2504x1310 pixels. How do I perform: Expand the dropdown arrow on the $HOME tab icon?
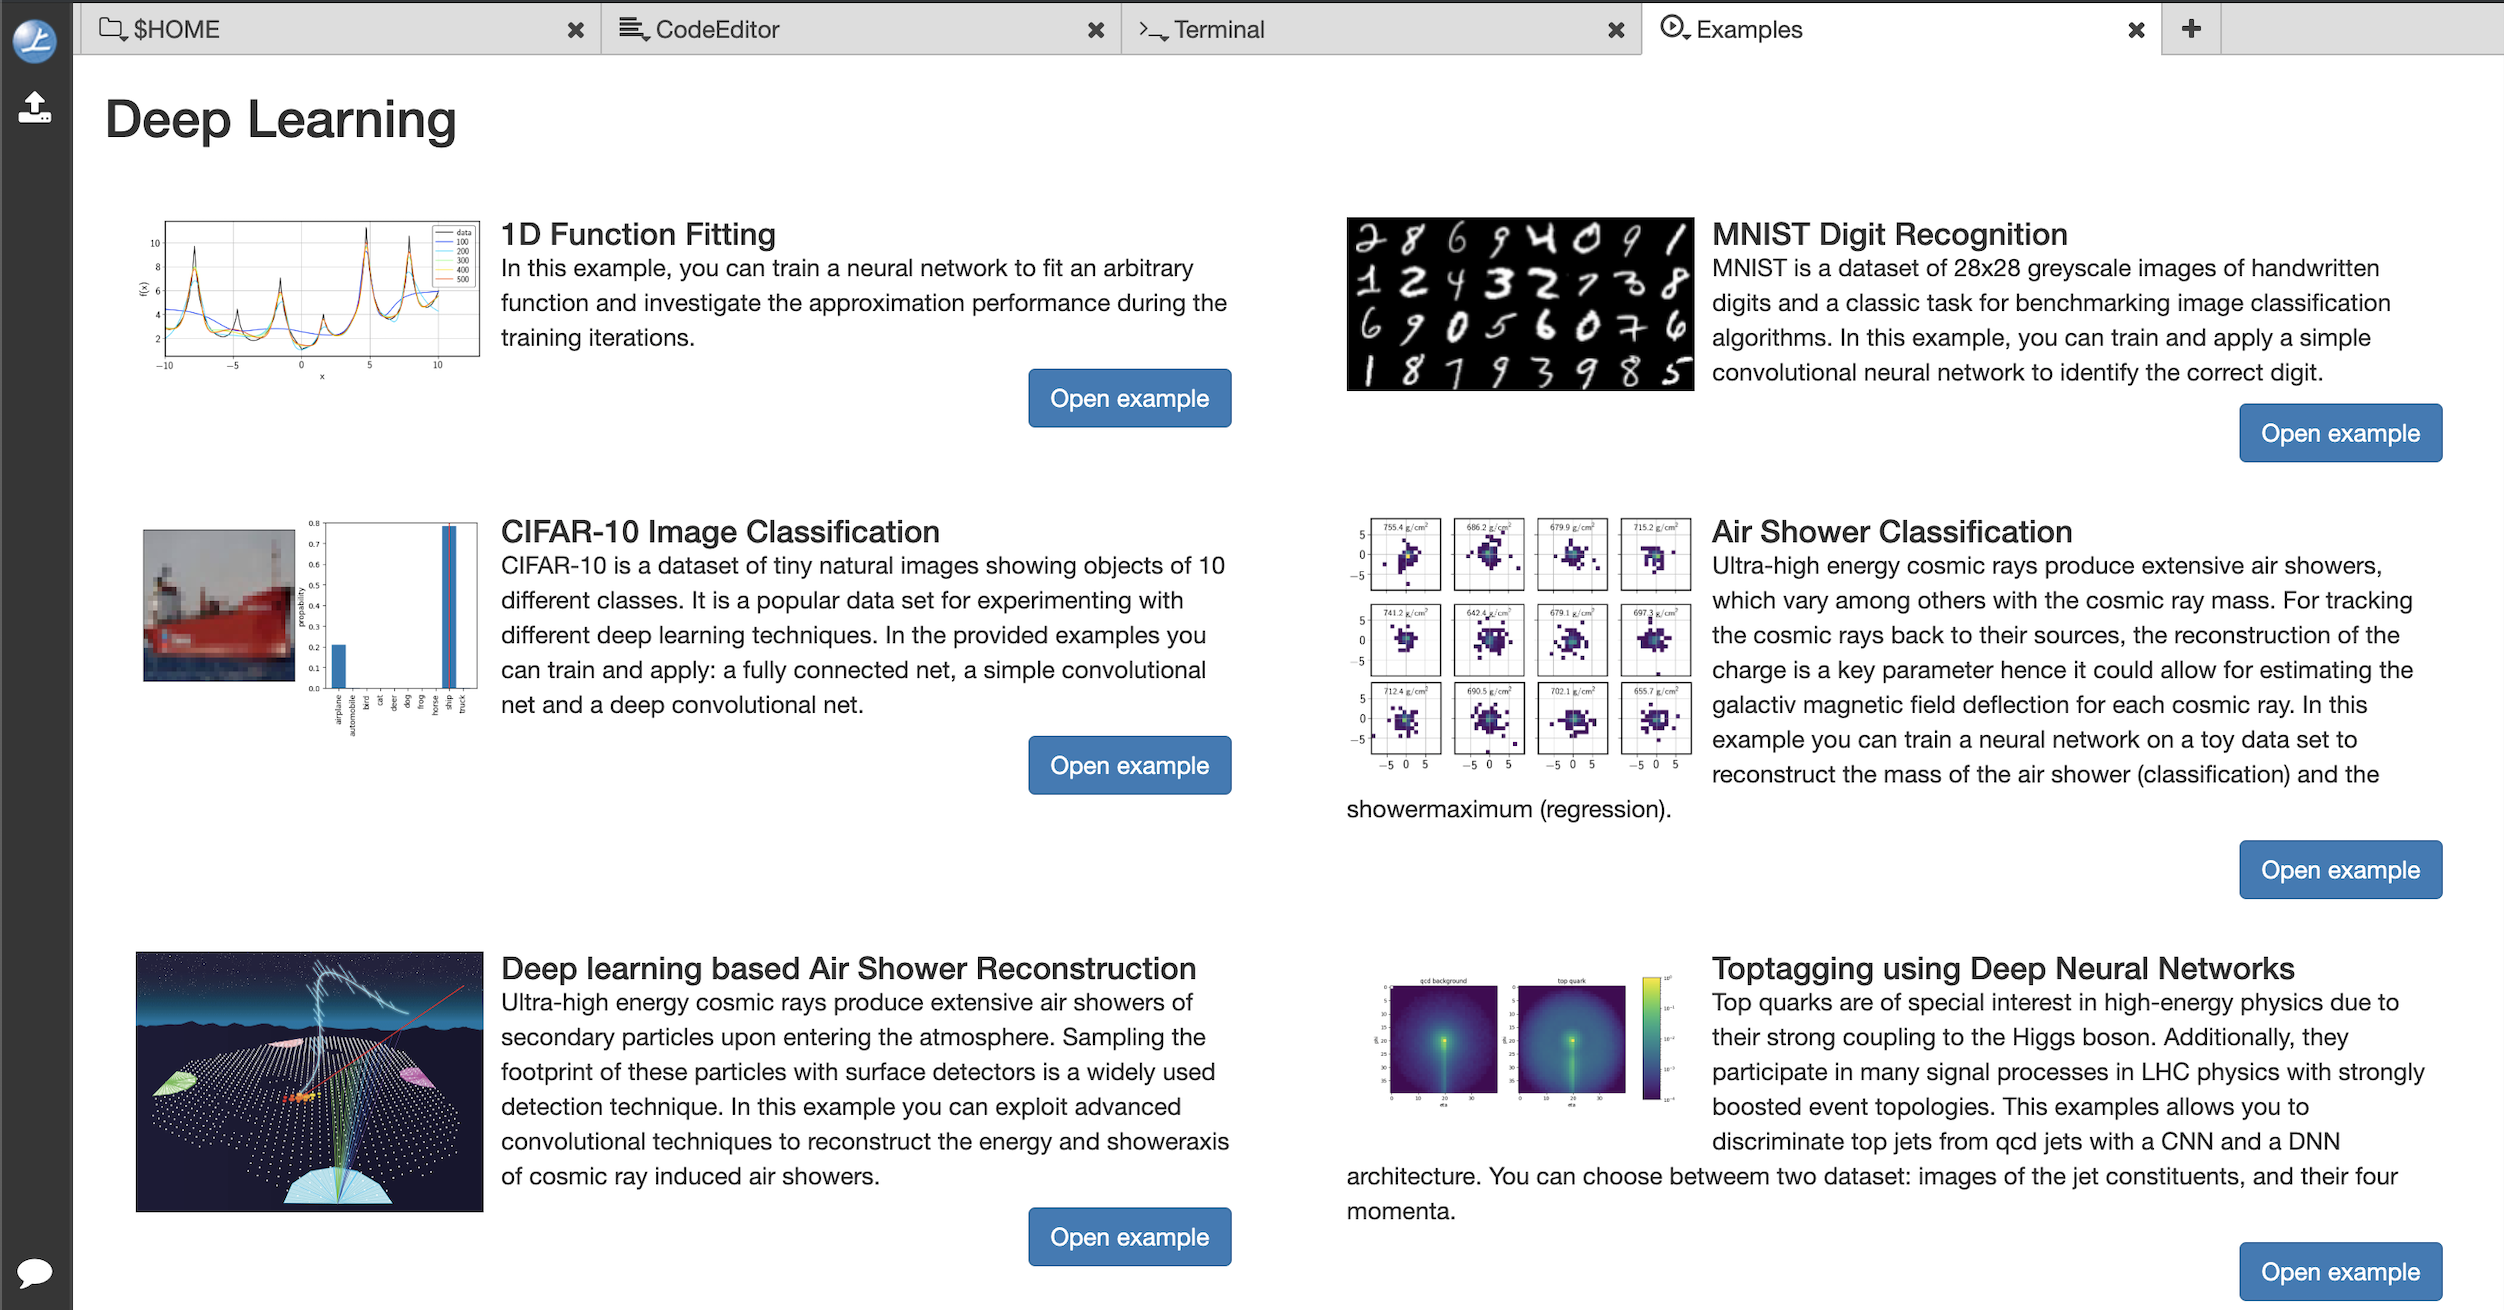(125, 36)
